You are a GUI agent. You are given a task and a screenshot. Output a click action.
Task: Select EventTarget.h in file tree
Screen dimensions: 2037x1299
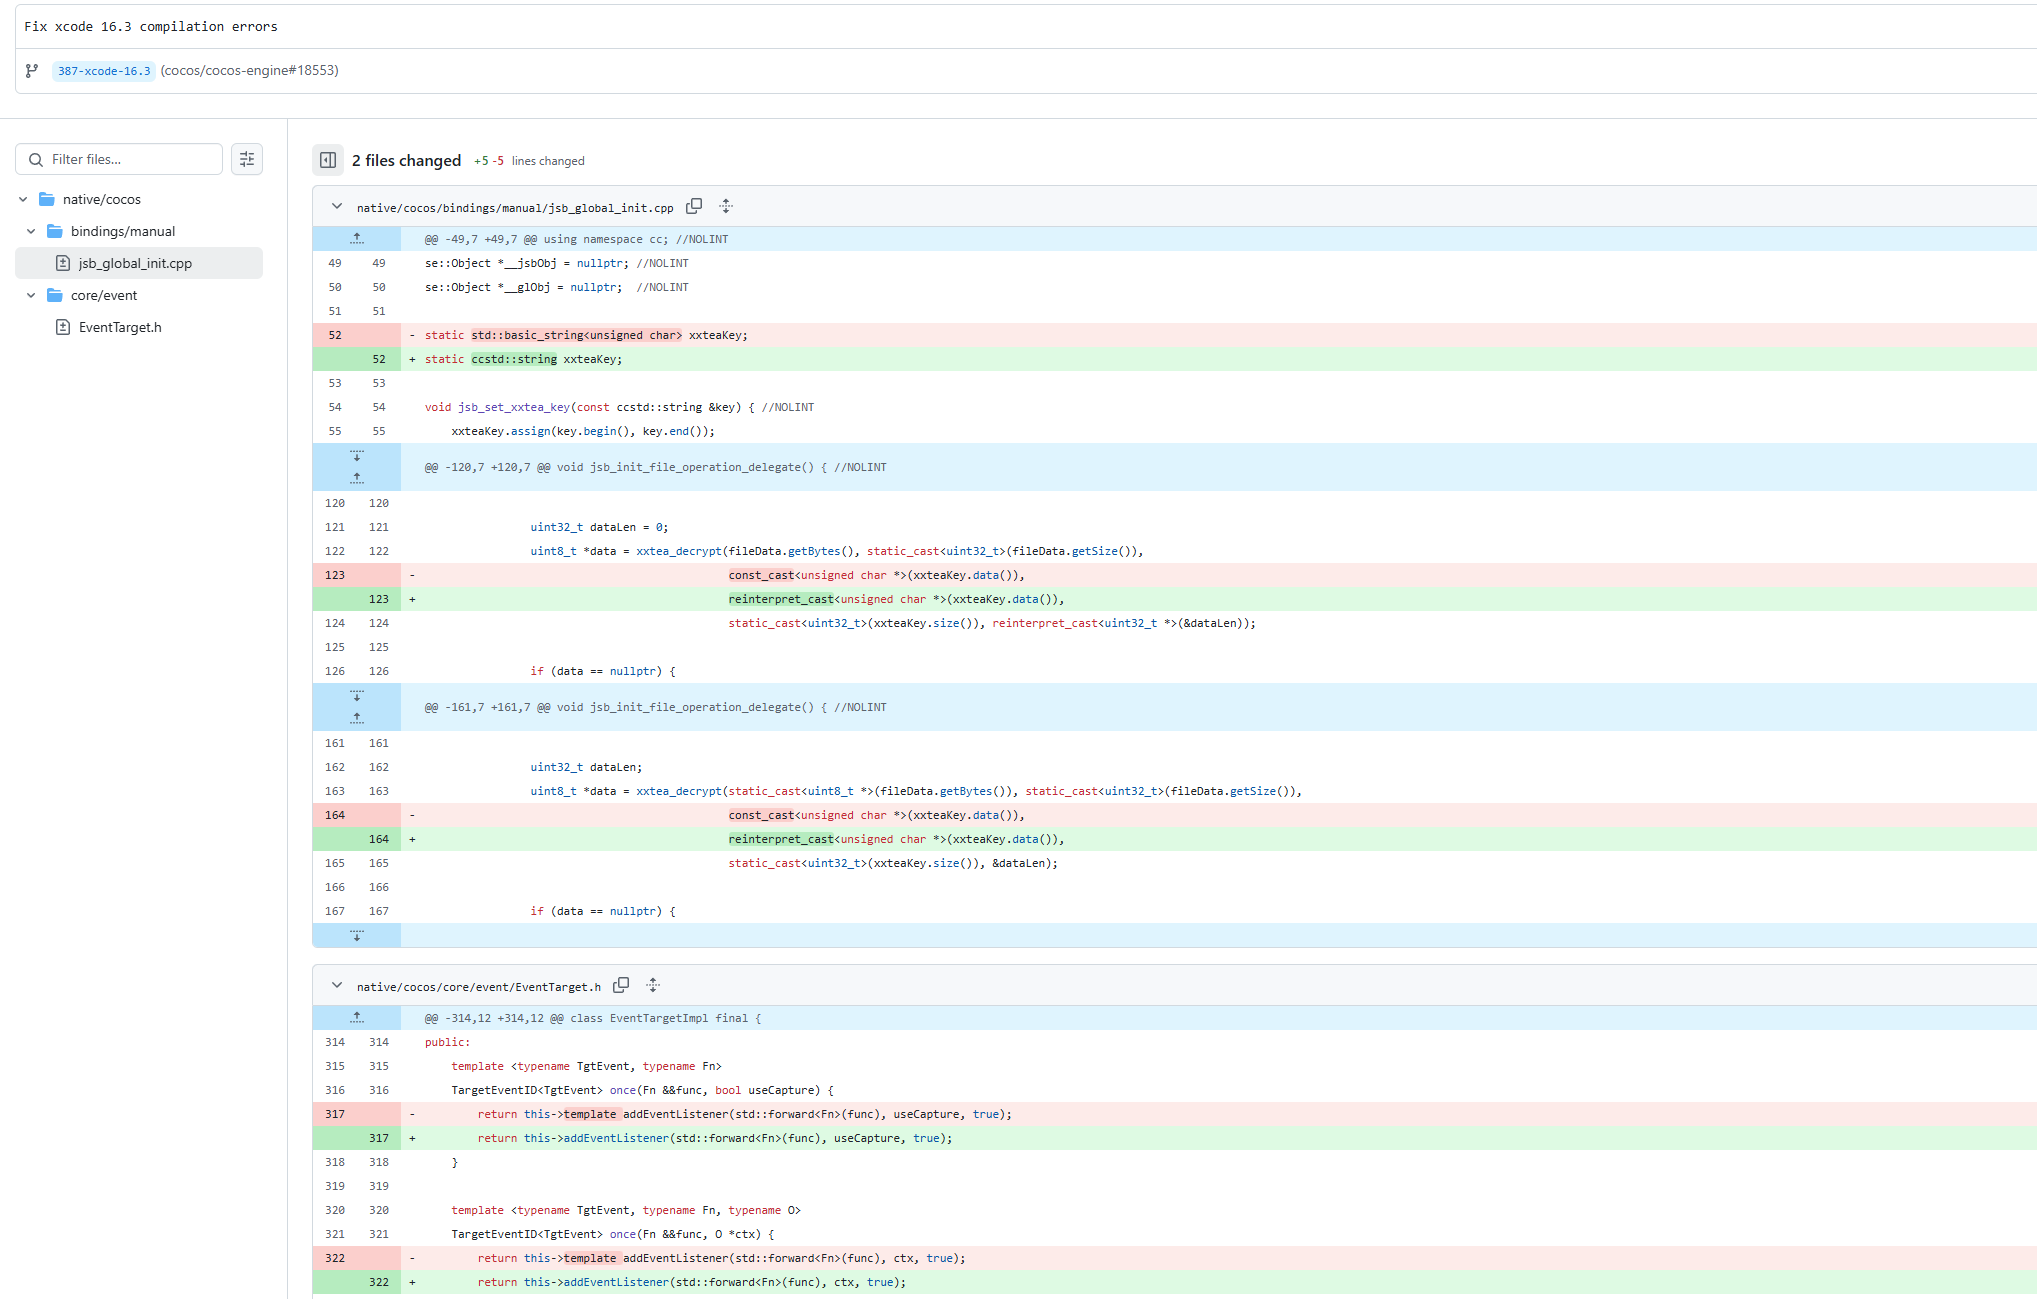[x=120, y=327]
